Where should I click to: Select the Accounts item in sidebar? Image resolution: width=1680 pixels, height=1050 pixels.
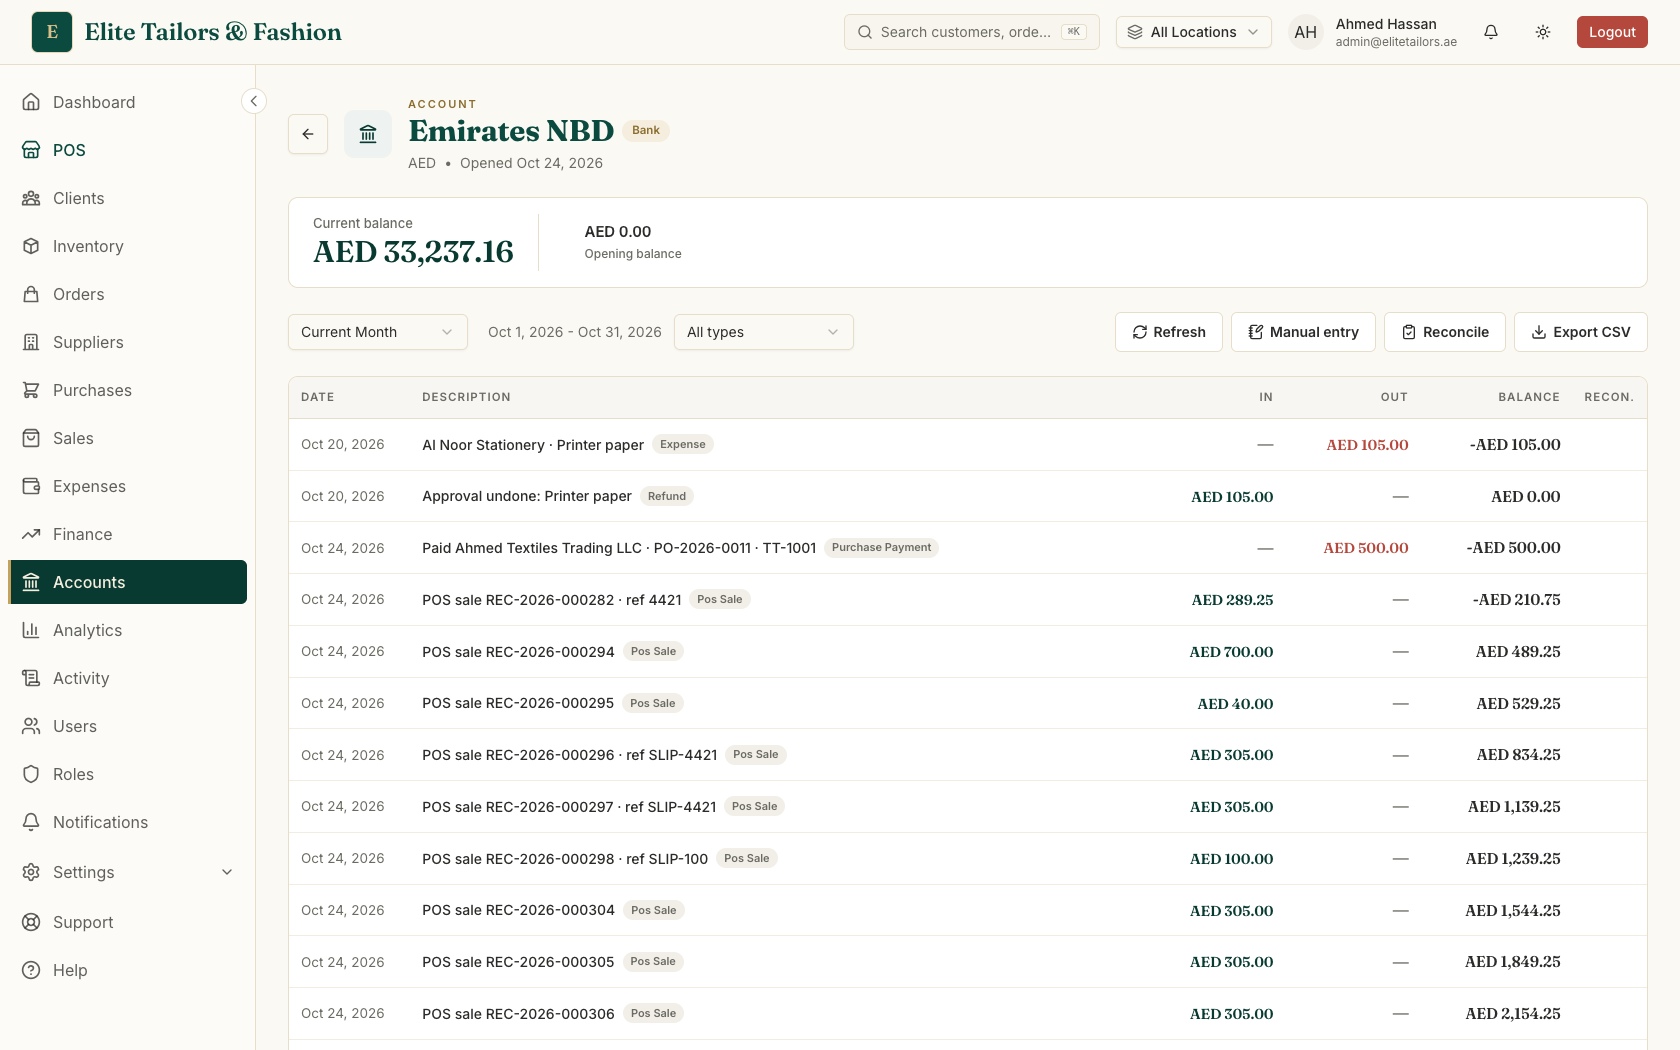[x=128, y=582]
